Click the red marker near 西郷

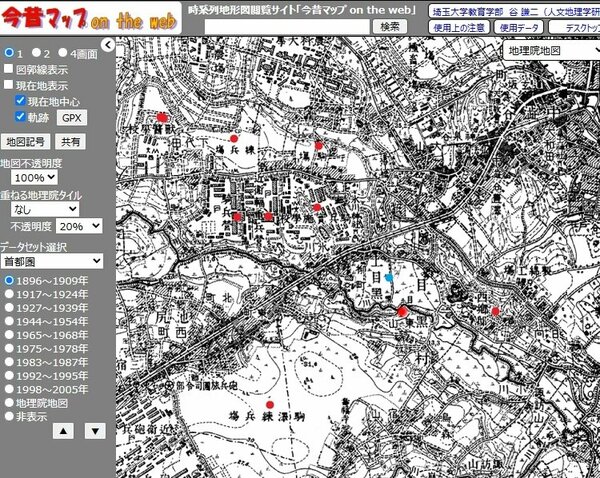tap(496, 311)
